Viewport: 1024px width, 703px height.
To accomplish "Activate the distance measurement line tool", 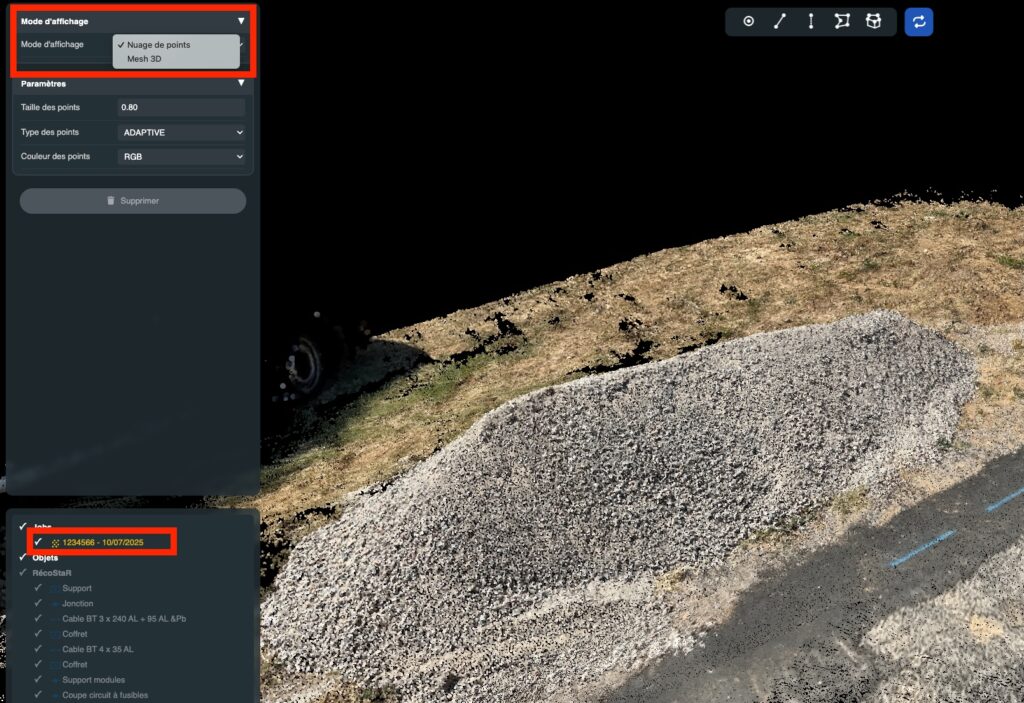I will coord(779,21).
